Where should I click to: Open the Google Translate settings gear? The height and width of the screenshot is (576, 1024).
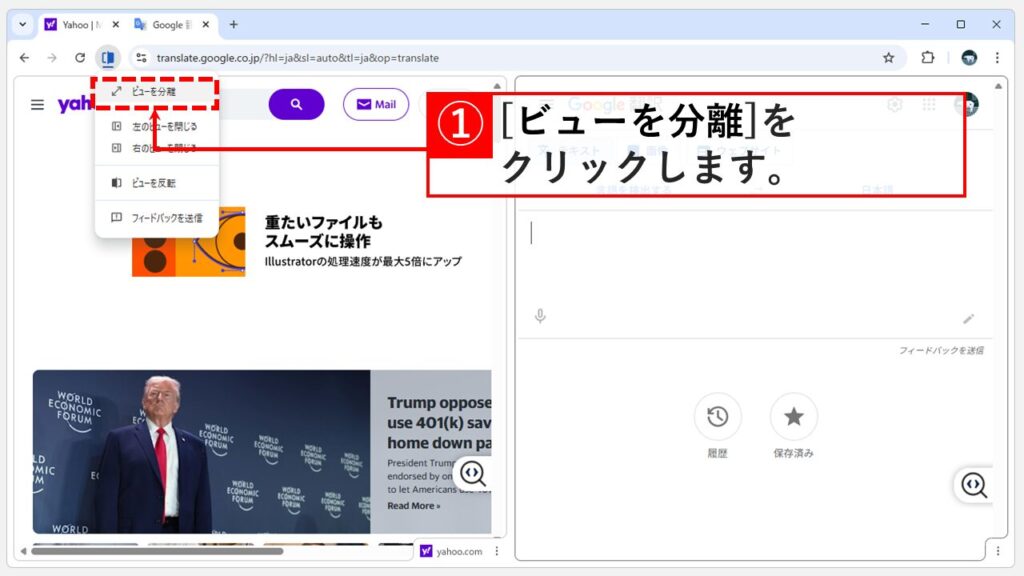(x=895, y=104)
